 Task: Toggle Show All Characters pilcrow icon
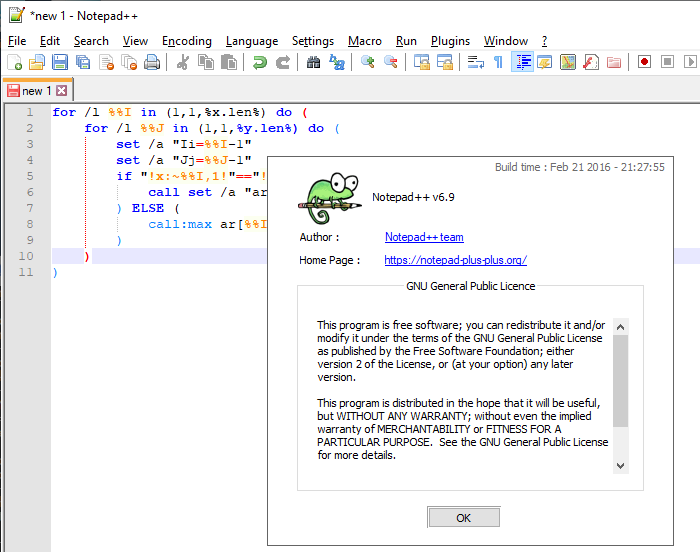(x=498, y=62)
